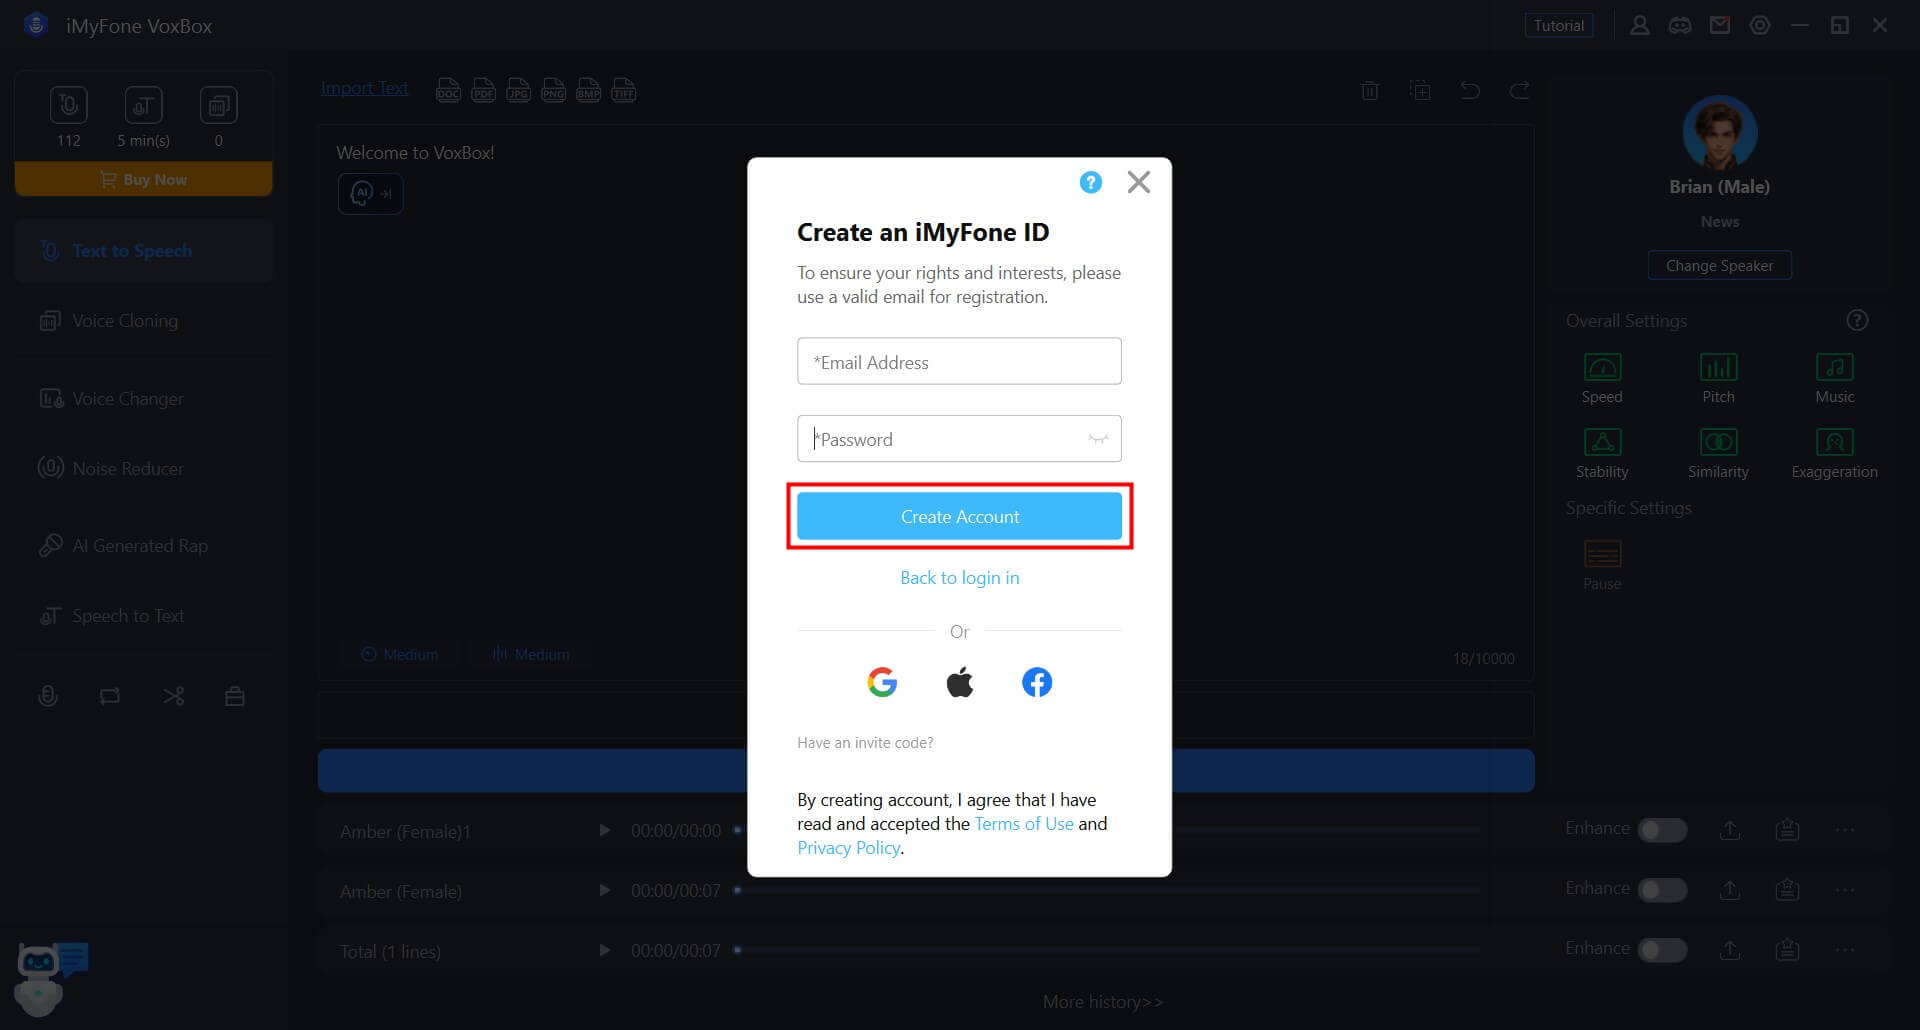Import a BMP file icon
Image resolution: width=1920 pixels, height=1030 pixels.
pos(588,91)
